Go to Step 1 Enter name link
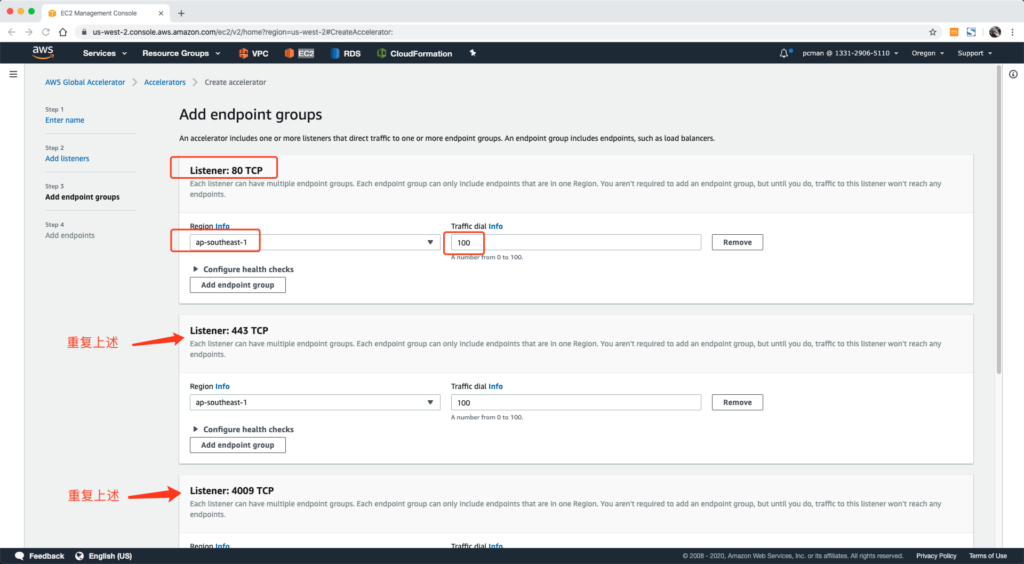 click(64, 120)
